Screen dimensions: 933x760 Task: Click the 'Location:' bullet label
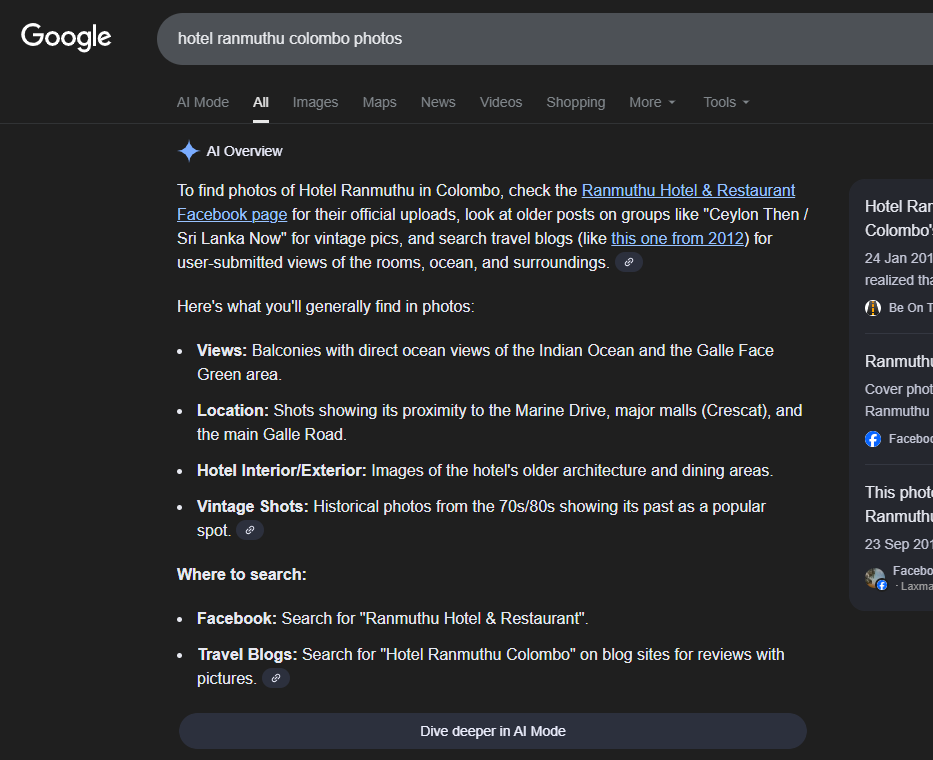[233, 411]
